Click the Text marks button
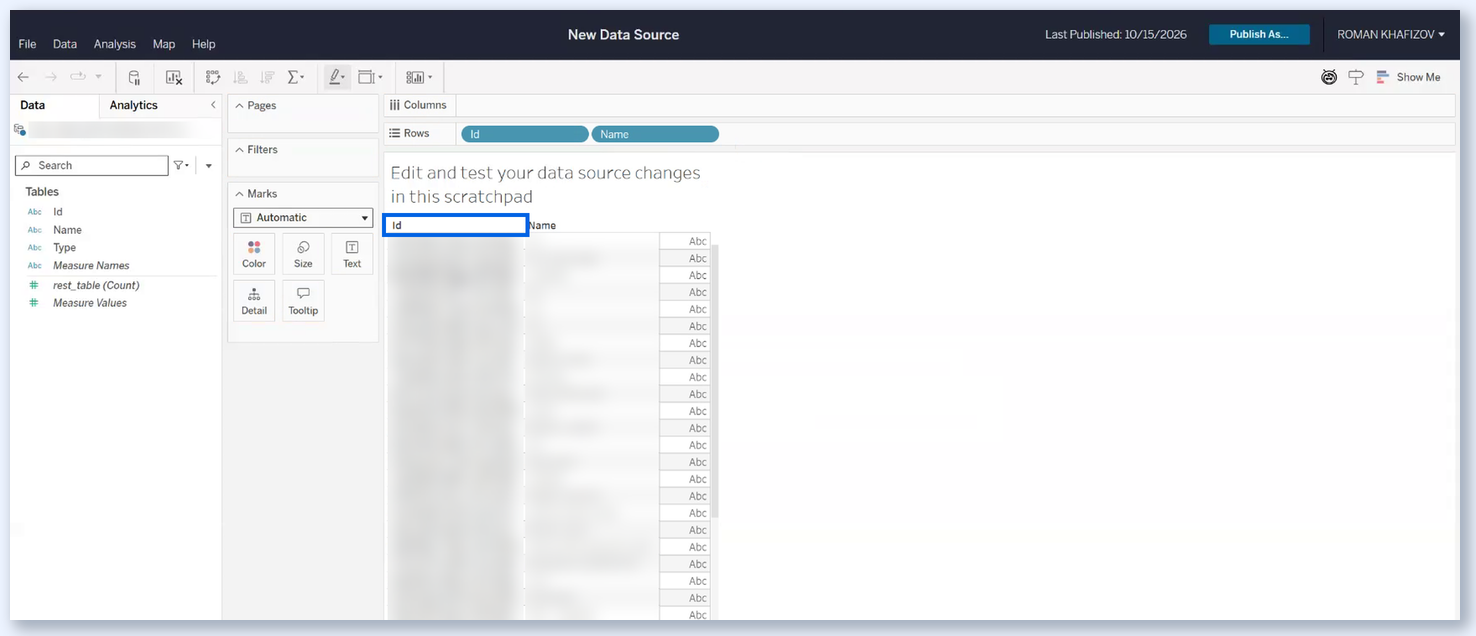Screen dimensions: 1476x636 tap(352, 254)
